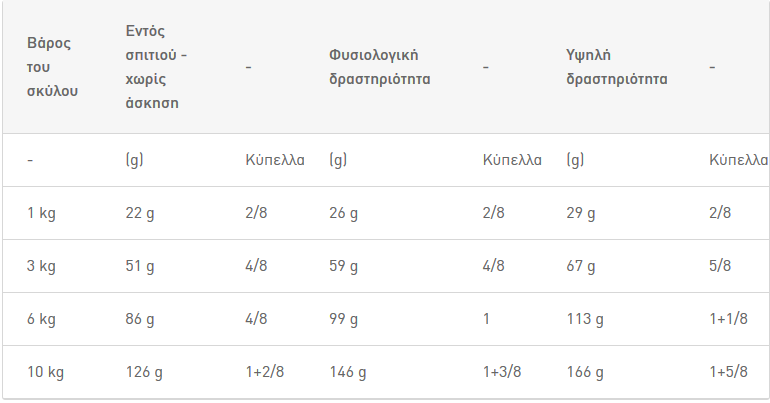This screenshot has width=770, height=403.
Task: Select the '1 kg' row label
Action: coord(41,213)
